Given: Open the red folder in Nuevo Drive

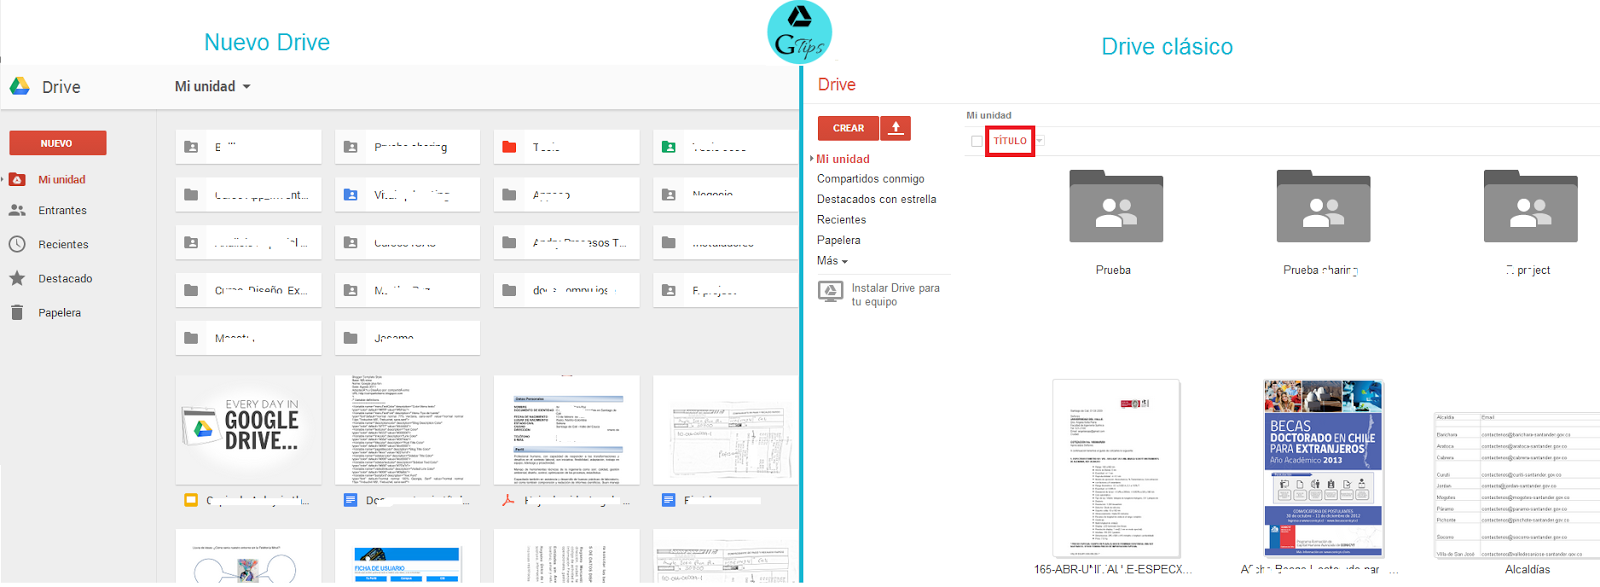Looking at the screenshot, I should (x=566, y=147).
